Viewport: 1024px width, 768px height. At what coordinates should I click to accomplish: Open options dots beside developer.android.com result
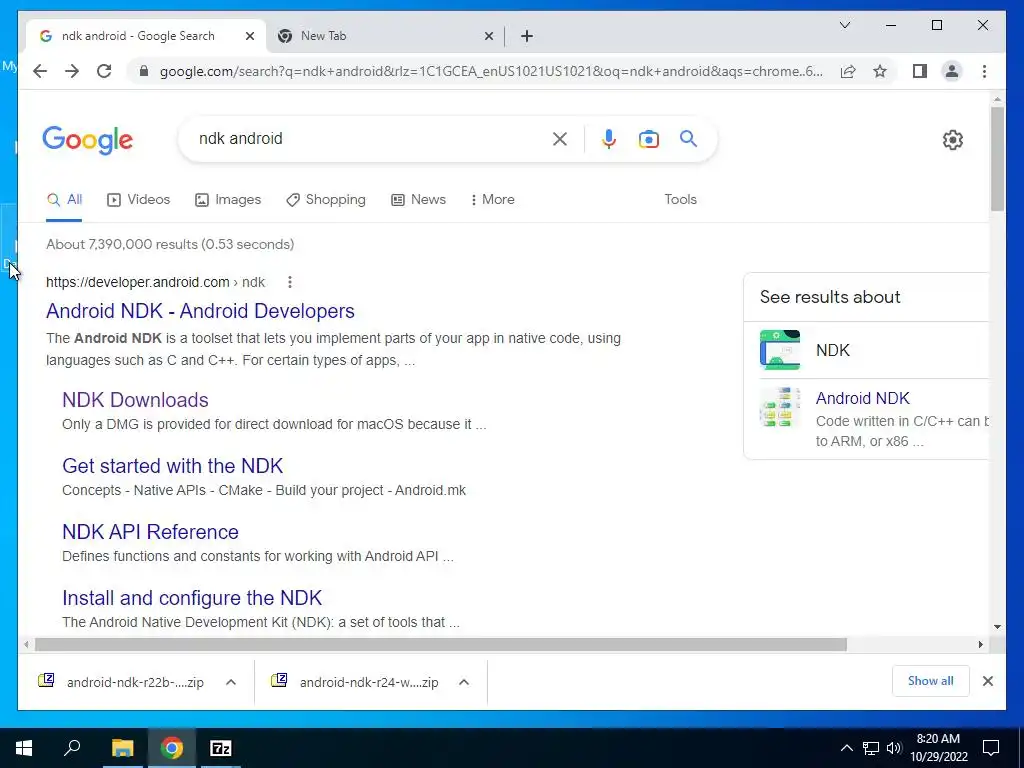[290, 282]
